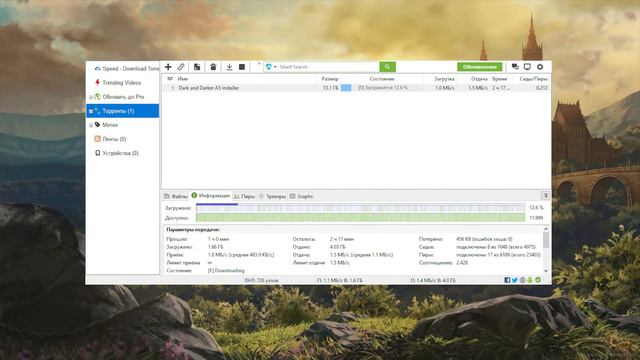
Task: Switch to the Graphs tab
Action: point(301,196)
